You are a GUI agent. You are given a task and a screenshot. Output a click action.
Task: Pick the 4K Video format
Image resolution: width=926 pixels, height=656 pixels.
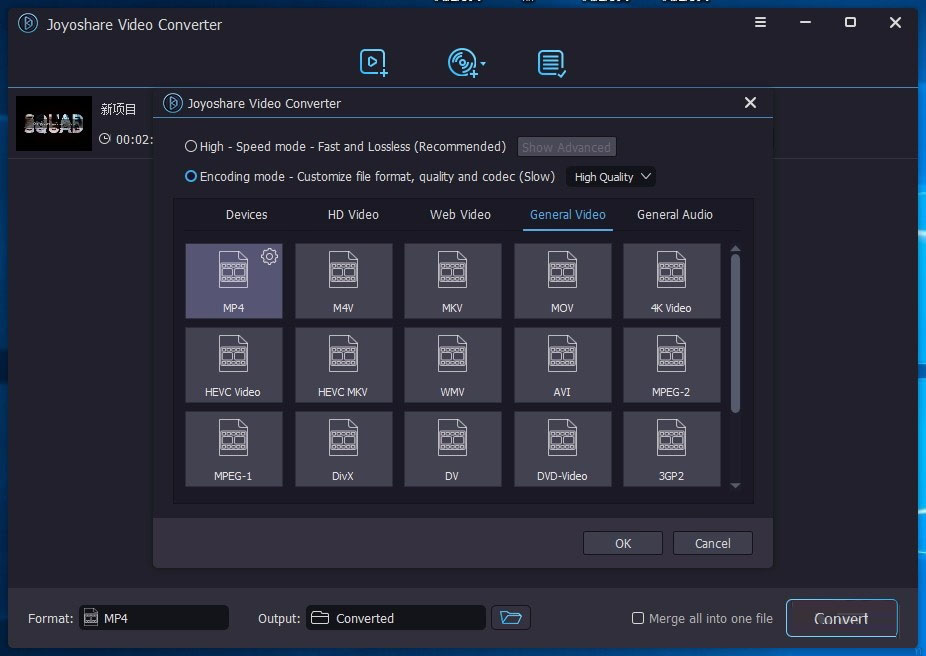pyautogui.click(x=671, y=280)
